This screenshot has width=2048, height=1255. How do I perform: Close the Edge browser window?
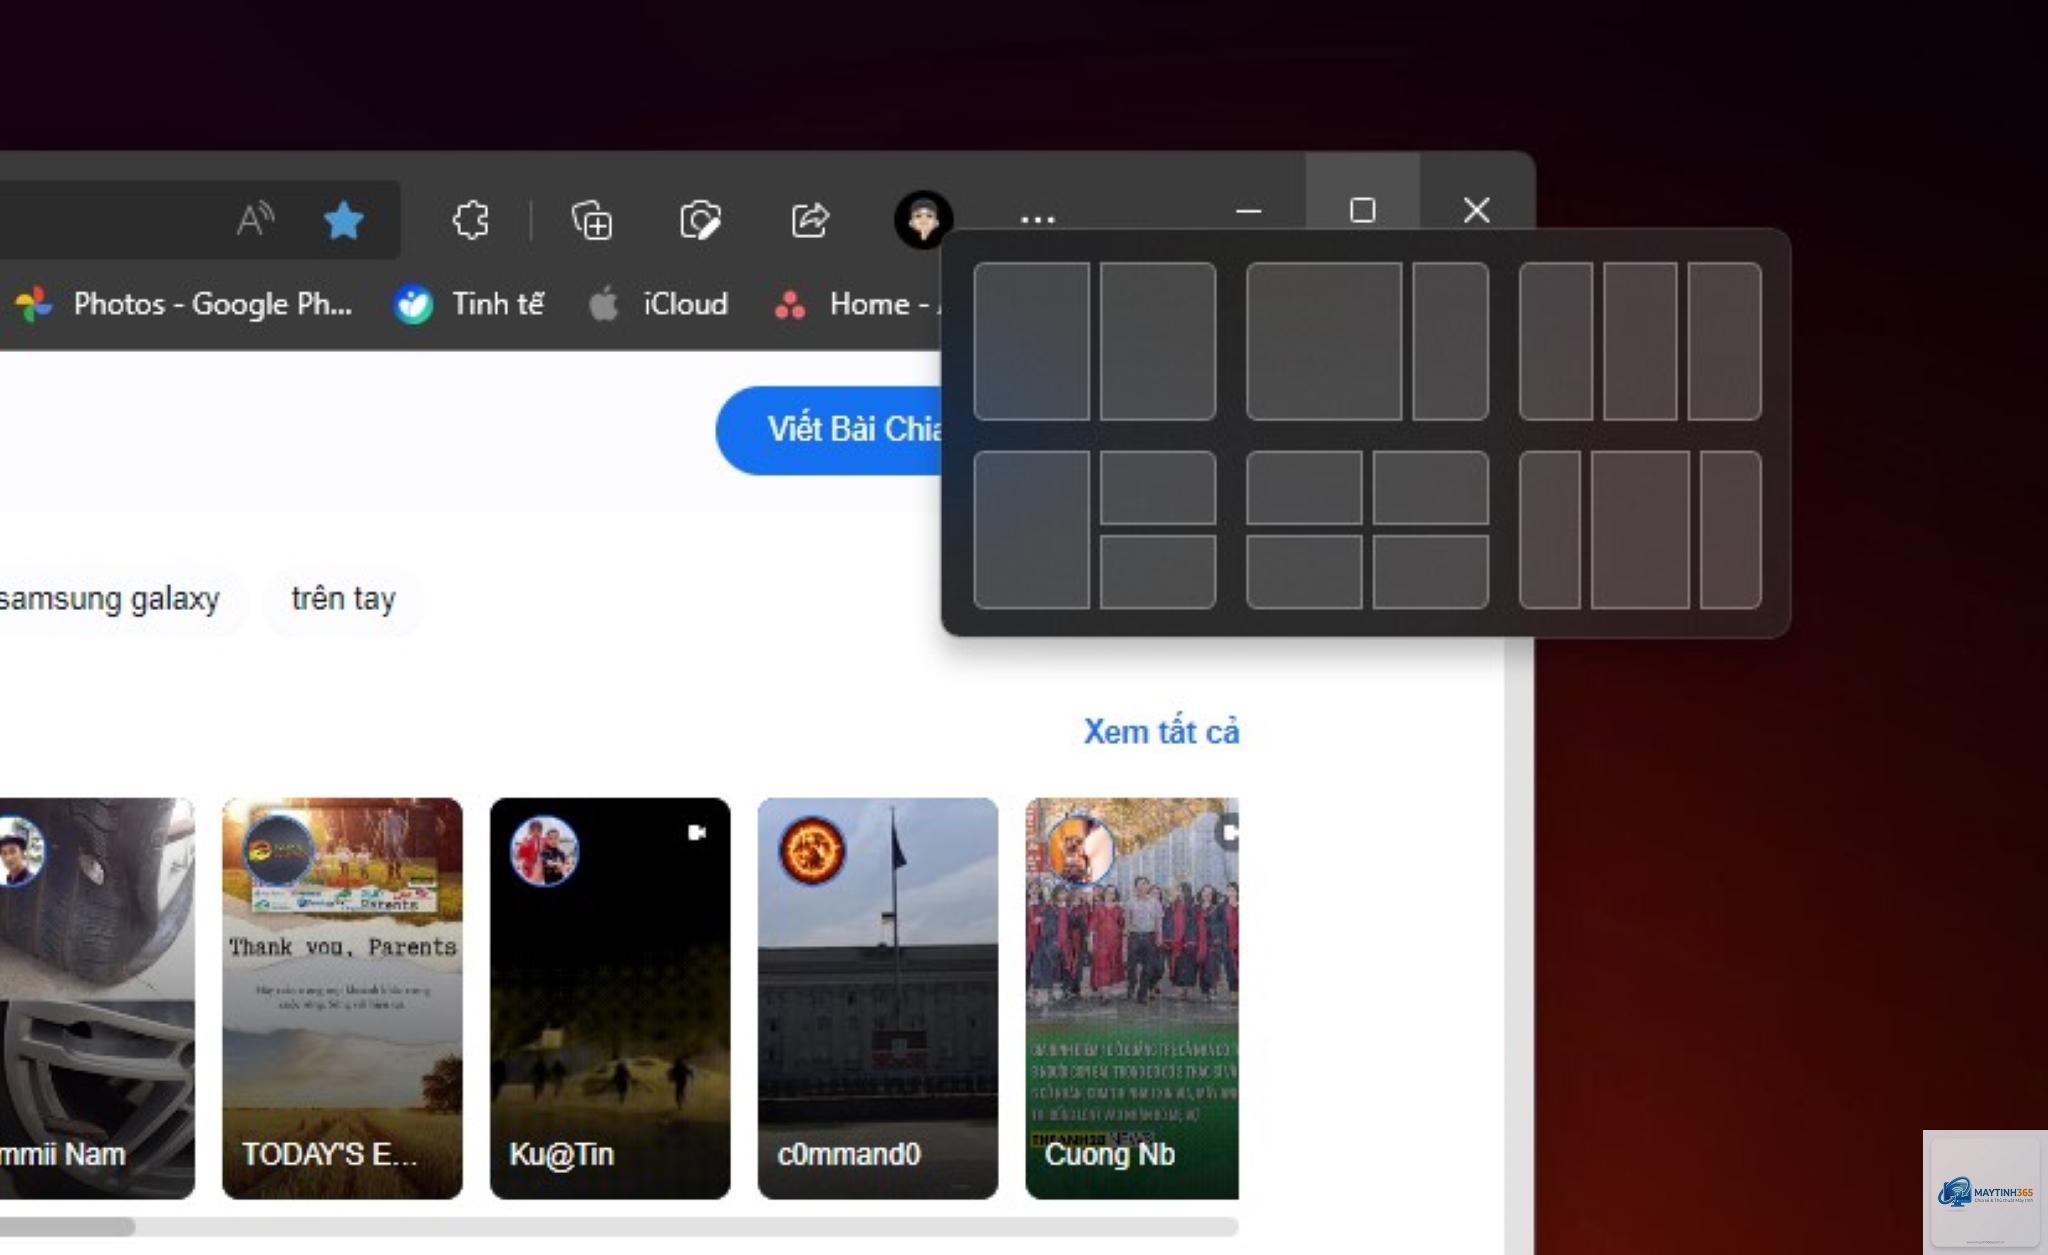(x=1476, y=210)
